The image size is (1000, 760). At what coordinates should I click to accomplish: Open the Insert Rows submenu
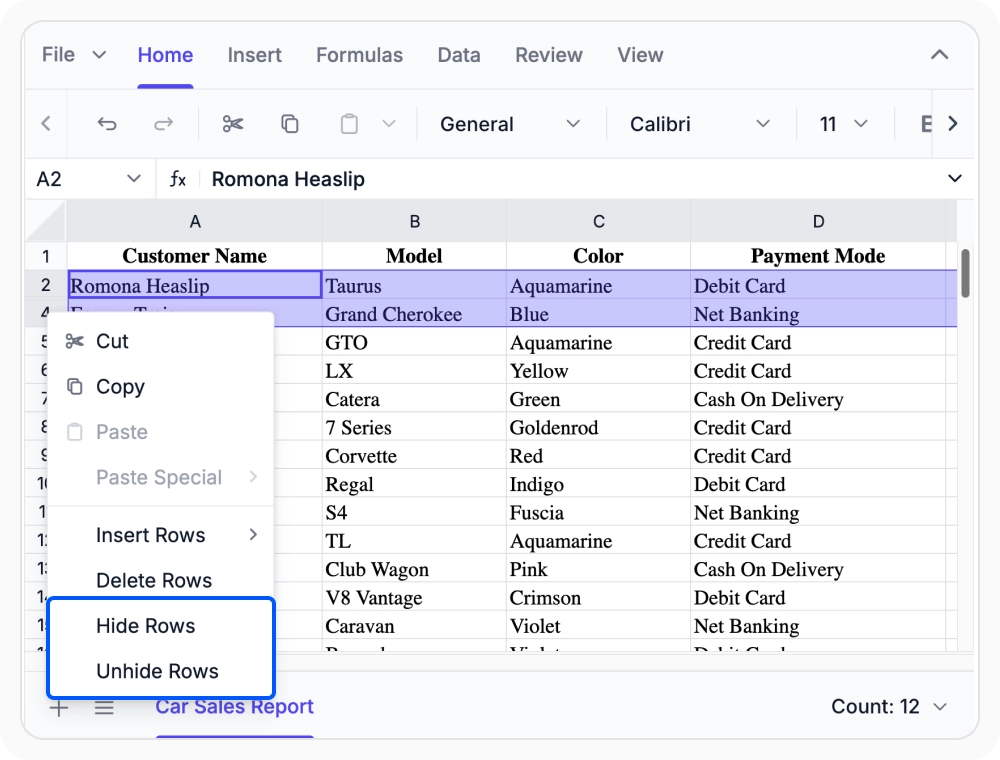pyautogui.click(x=161, y=535)
